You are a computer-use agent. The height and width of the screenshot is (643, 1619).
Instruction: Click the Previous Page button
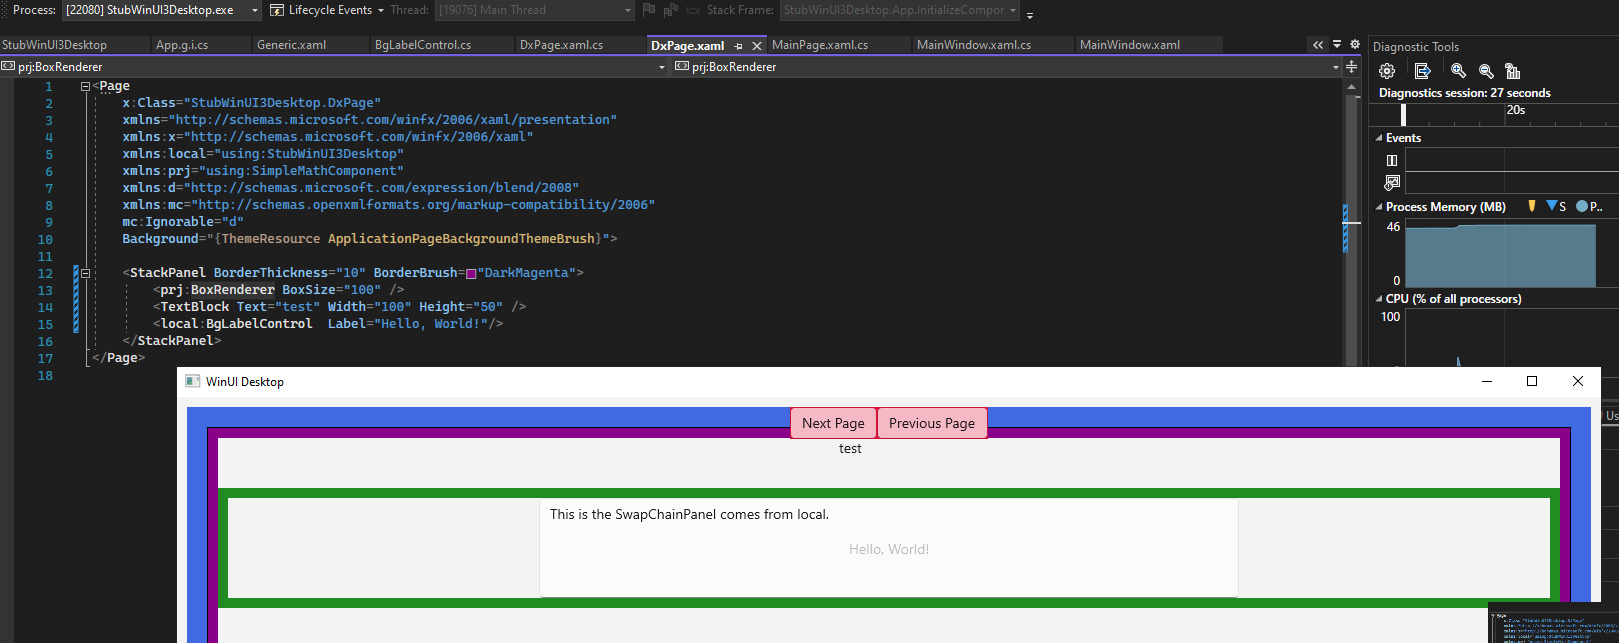click(x=932, y=423)
